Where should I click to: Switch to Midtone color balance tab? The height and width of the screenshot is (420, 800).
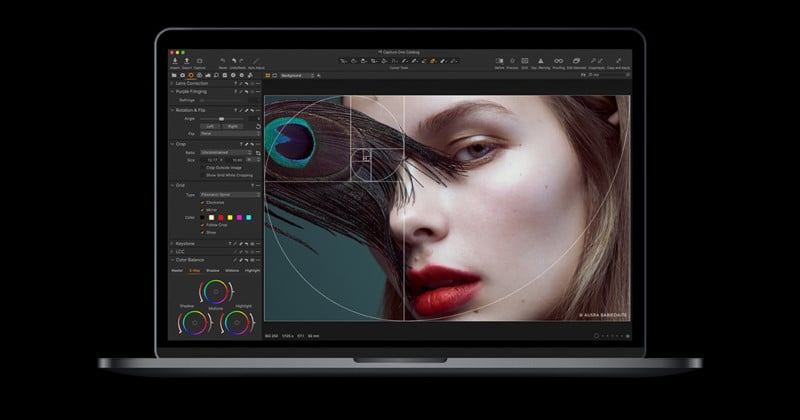tap(232, 270)
